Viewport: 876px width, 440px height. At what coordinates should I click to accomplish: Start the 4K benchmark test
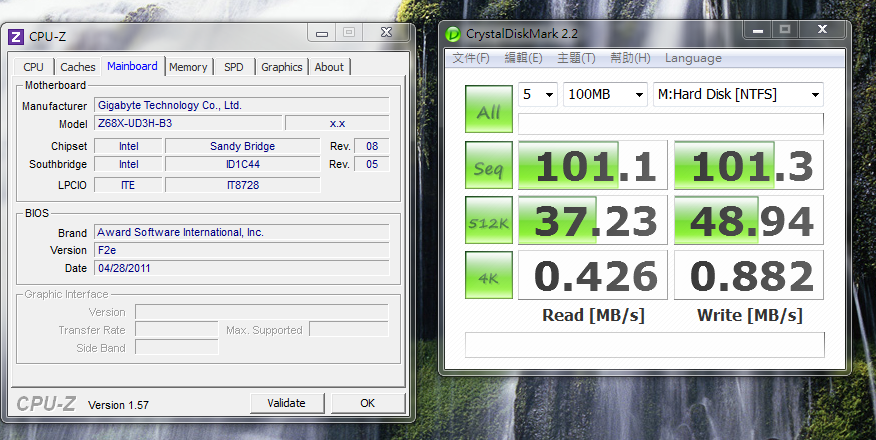click(489, 275)
